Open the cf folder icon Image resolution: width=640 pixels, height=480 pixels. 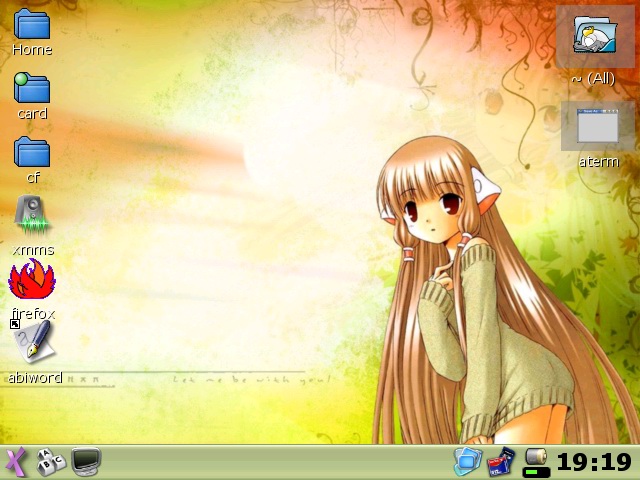point(32,152)
